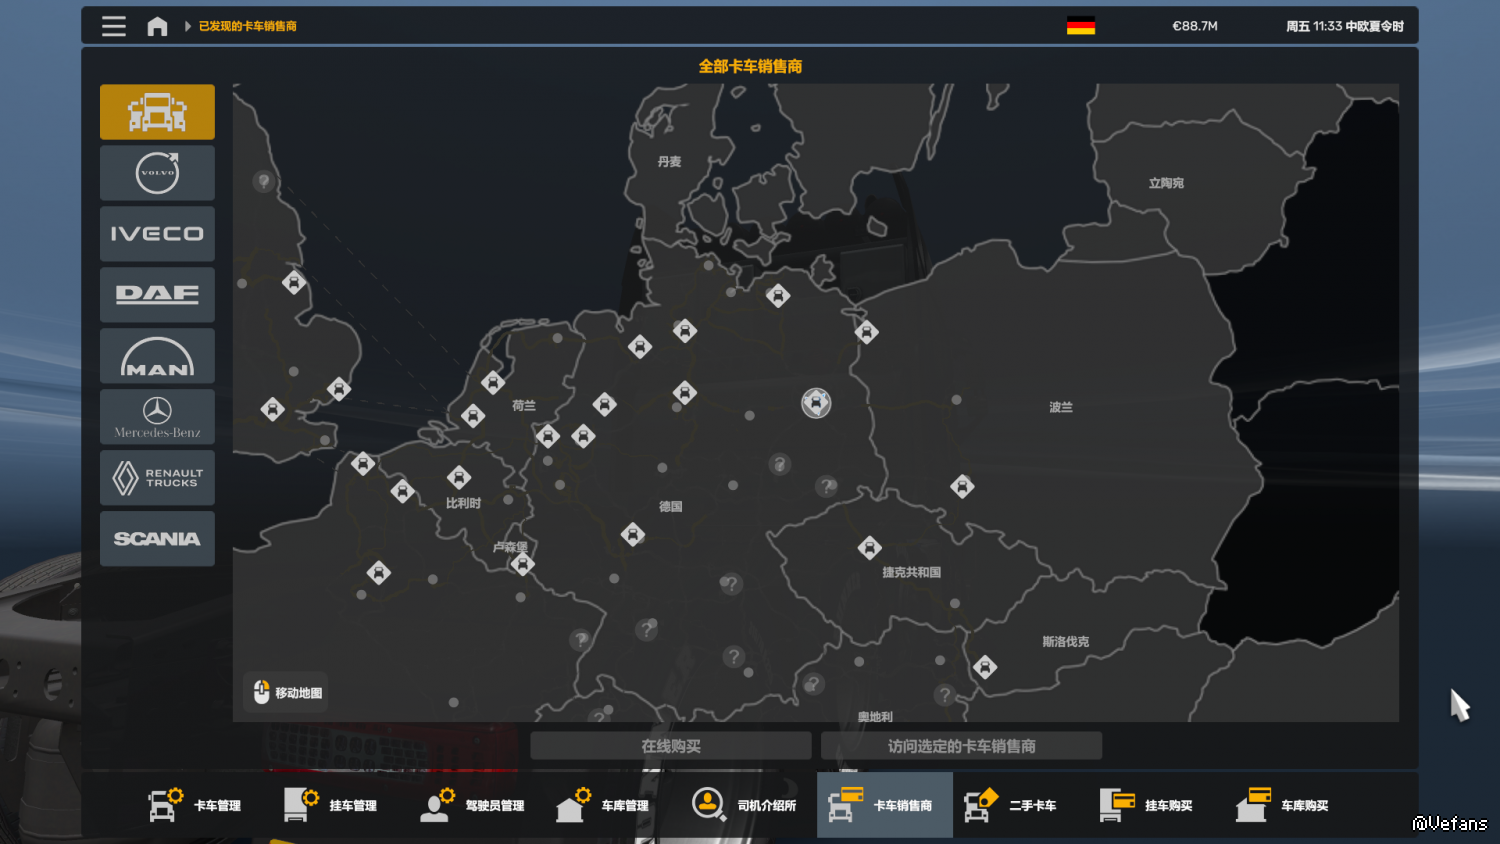Select the all truck brands filter icon
The width and height of the screenshot is (1500, 844).
tap(157, 112)
